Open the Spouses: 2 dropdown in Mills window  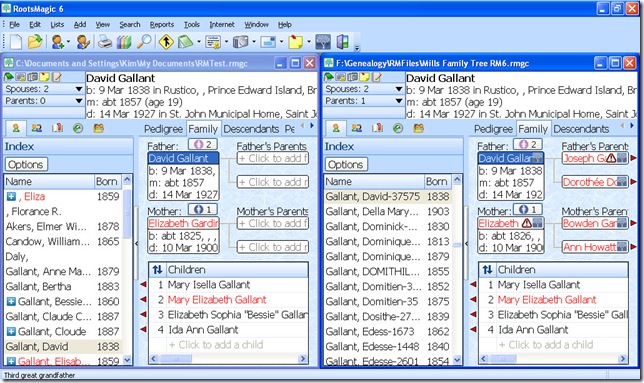(x=399, y=89)
